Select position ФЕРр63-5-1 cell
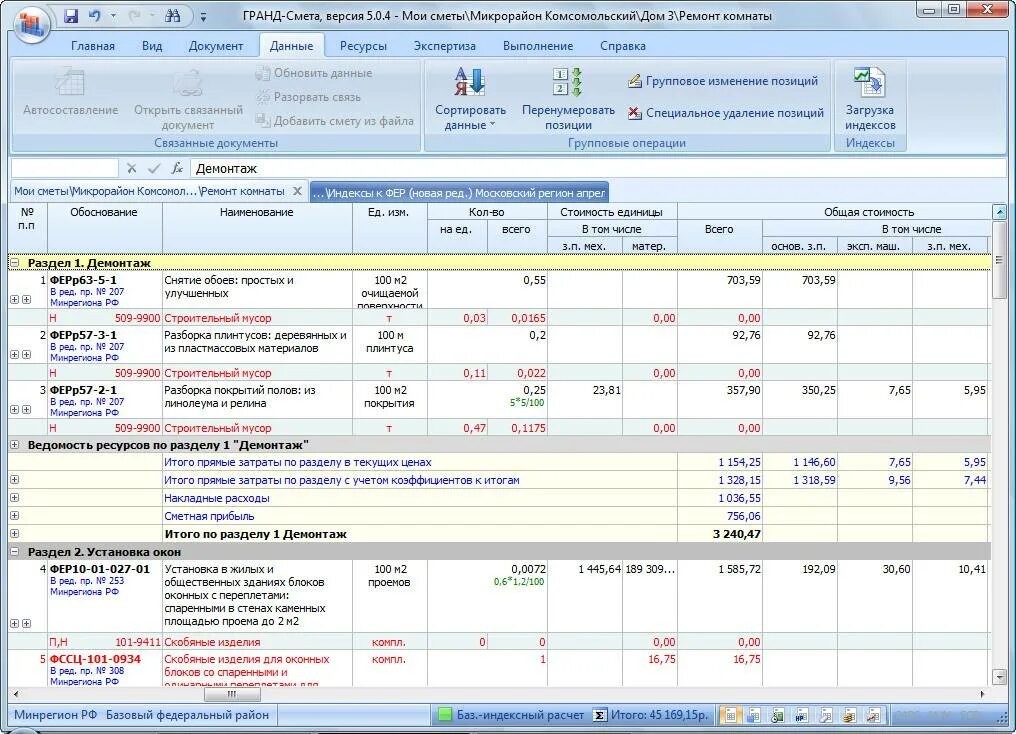The image size is (1016, 734). 104,290
